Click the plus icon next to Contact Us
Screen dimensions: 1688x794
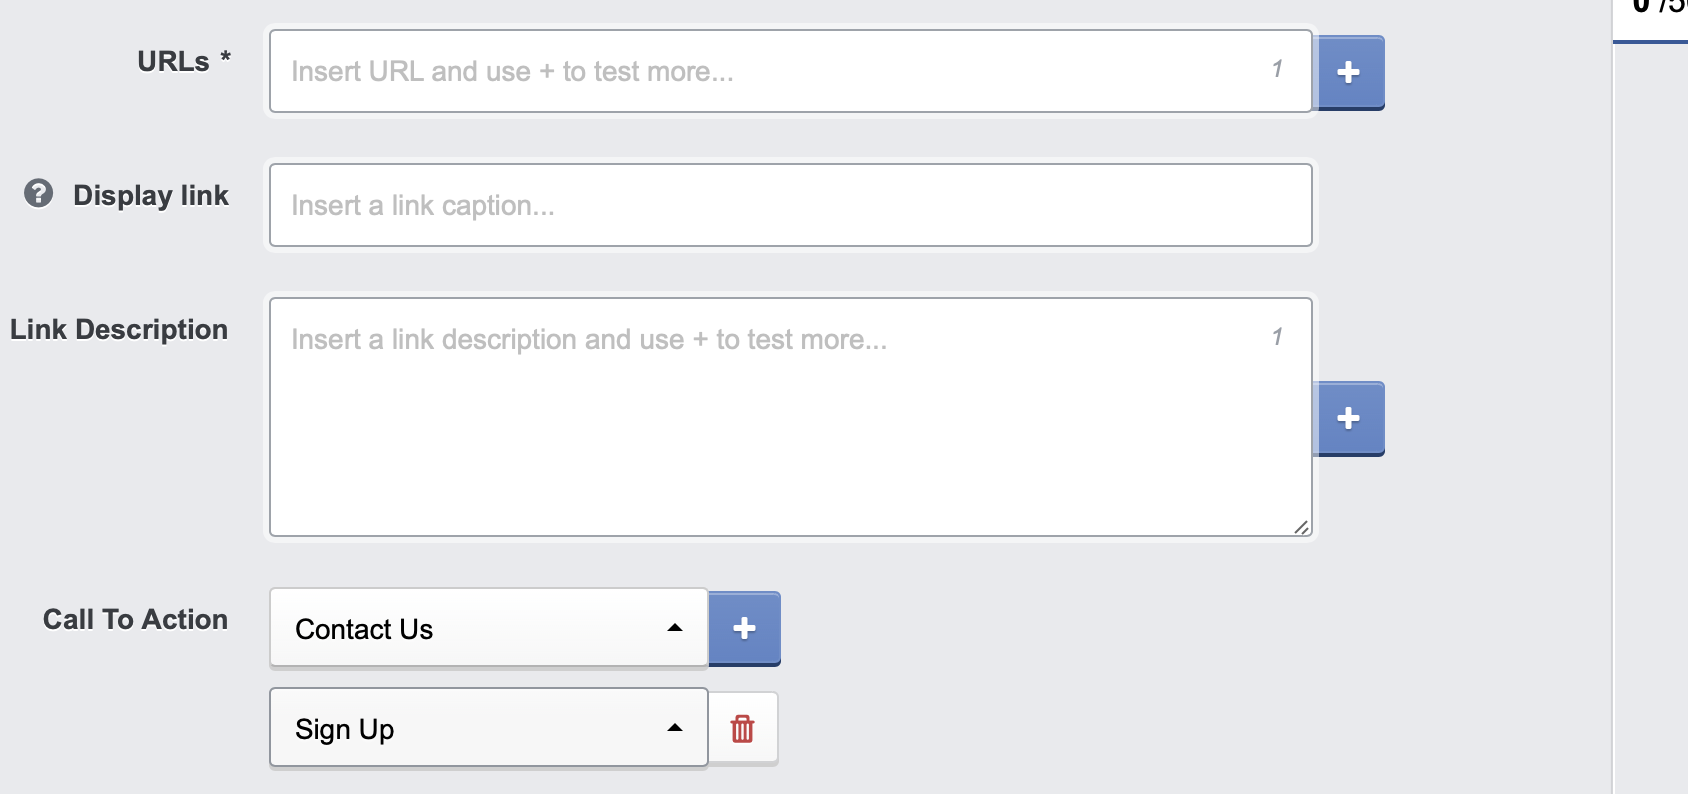click(x=744, y=628)
